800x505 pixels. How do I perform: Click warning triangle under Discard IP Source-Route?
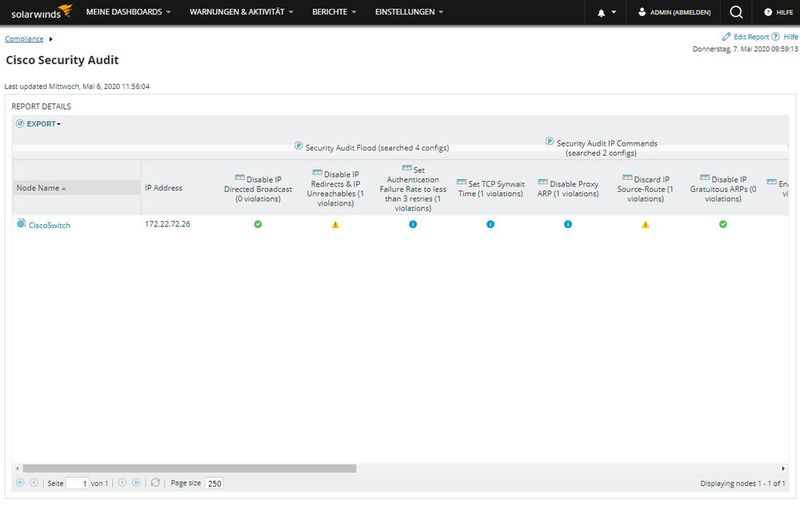tap(645, 224)
